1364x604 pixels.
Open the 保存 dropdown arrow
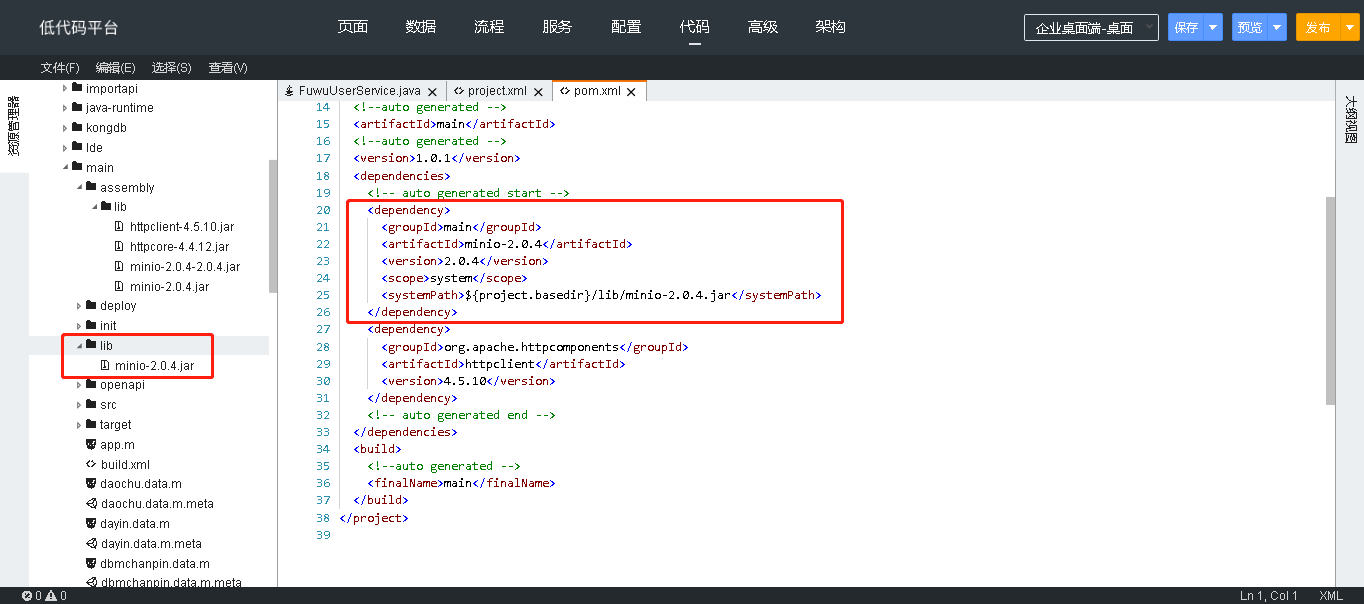coord(1213,28)
